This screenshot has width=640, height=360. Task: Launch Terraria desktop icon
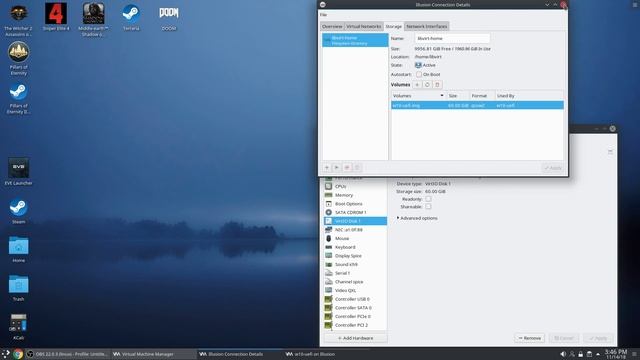pos(131,17)
